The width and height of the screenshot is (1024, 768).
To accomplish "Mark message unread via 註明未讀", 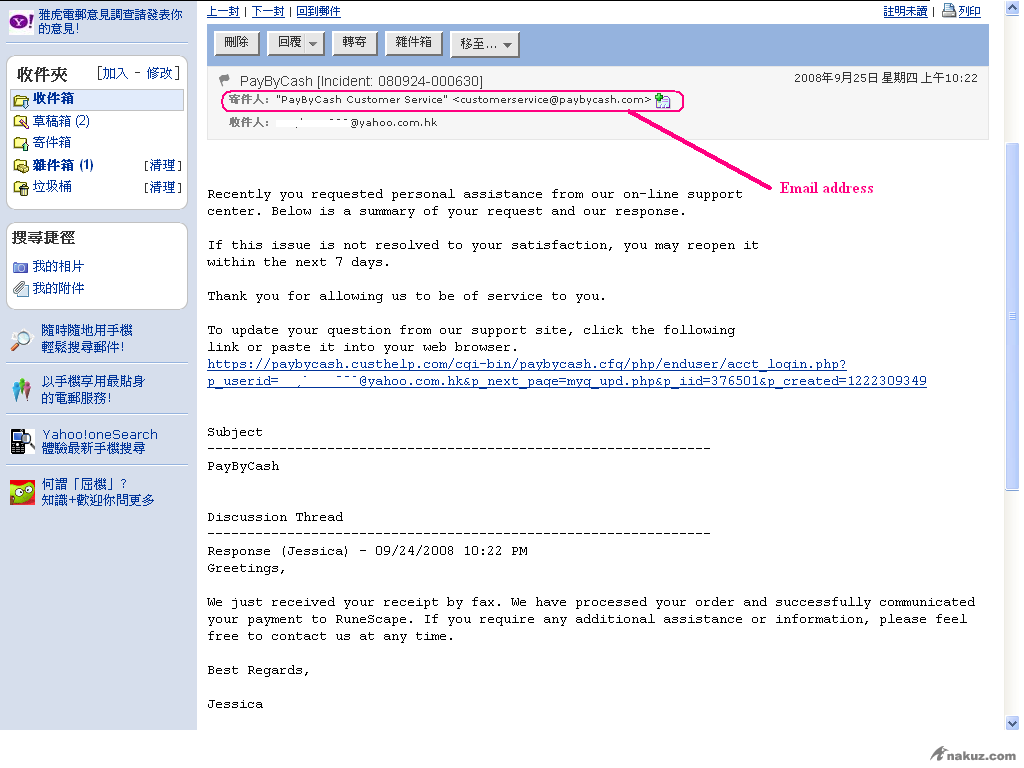I will coord(905,11).
